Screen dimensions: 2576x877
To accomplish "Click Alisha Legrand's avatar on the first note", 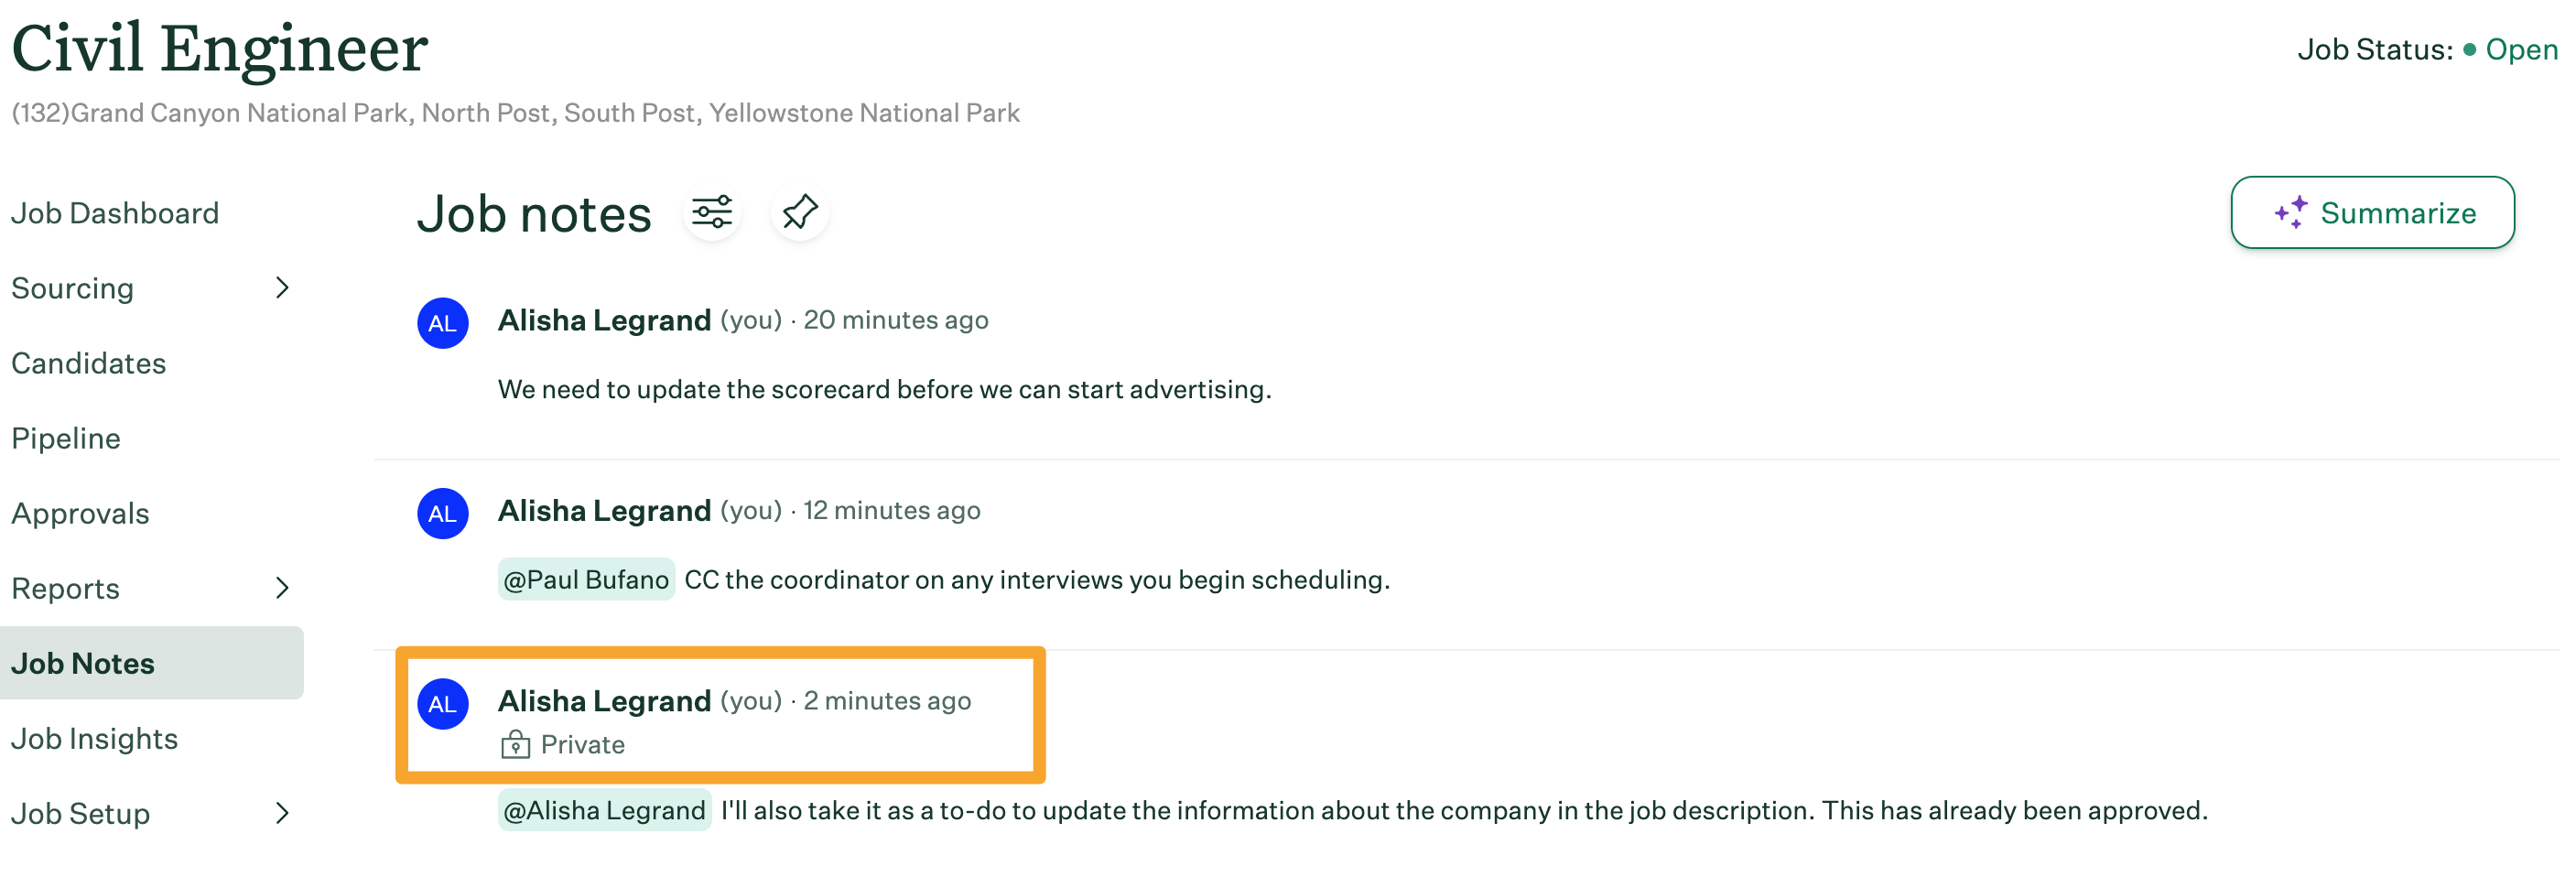I will (x=442, y=322).
